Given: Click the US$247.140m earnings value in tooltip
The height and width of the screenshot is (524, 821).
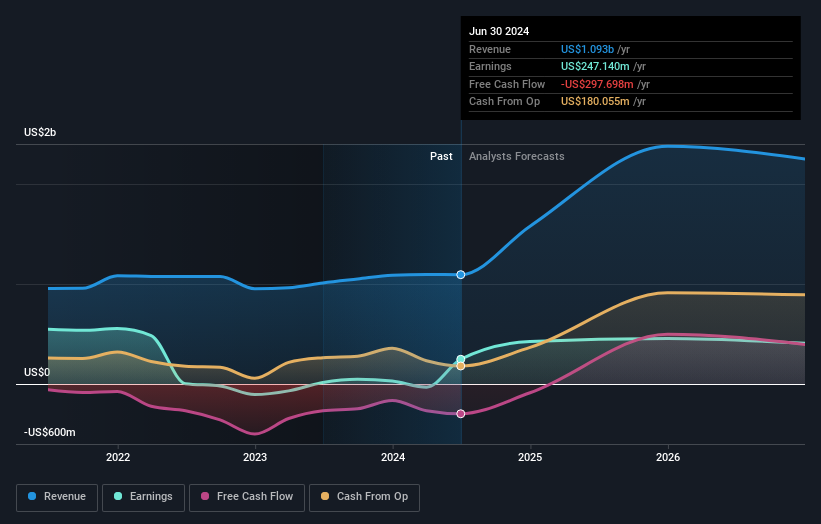Looking at the screenshot, I should point(595,66).
